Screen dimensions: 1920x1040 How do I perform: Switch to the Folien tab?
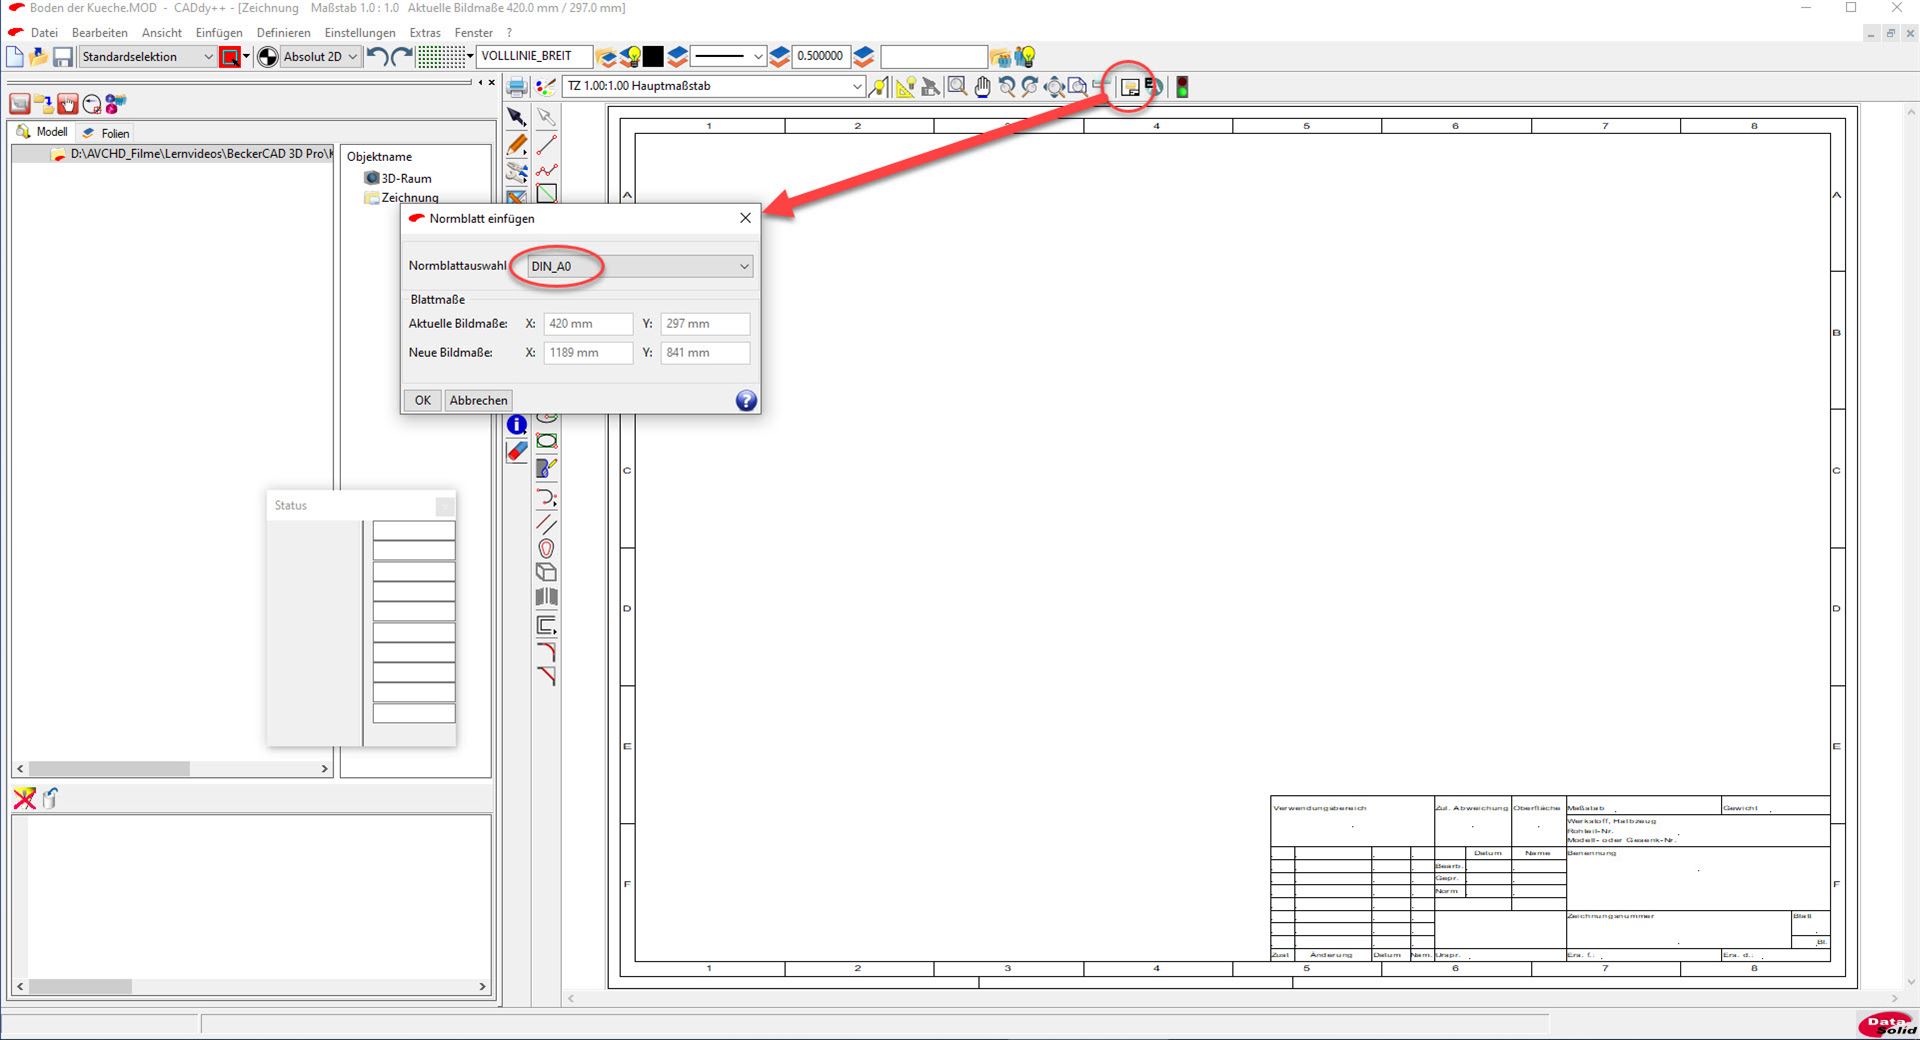105,133
